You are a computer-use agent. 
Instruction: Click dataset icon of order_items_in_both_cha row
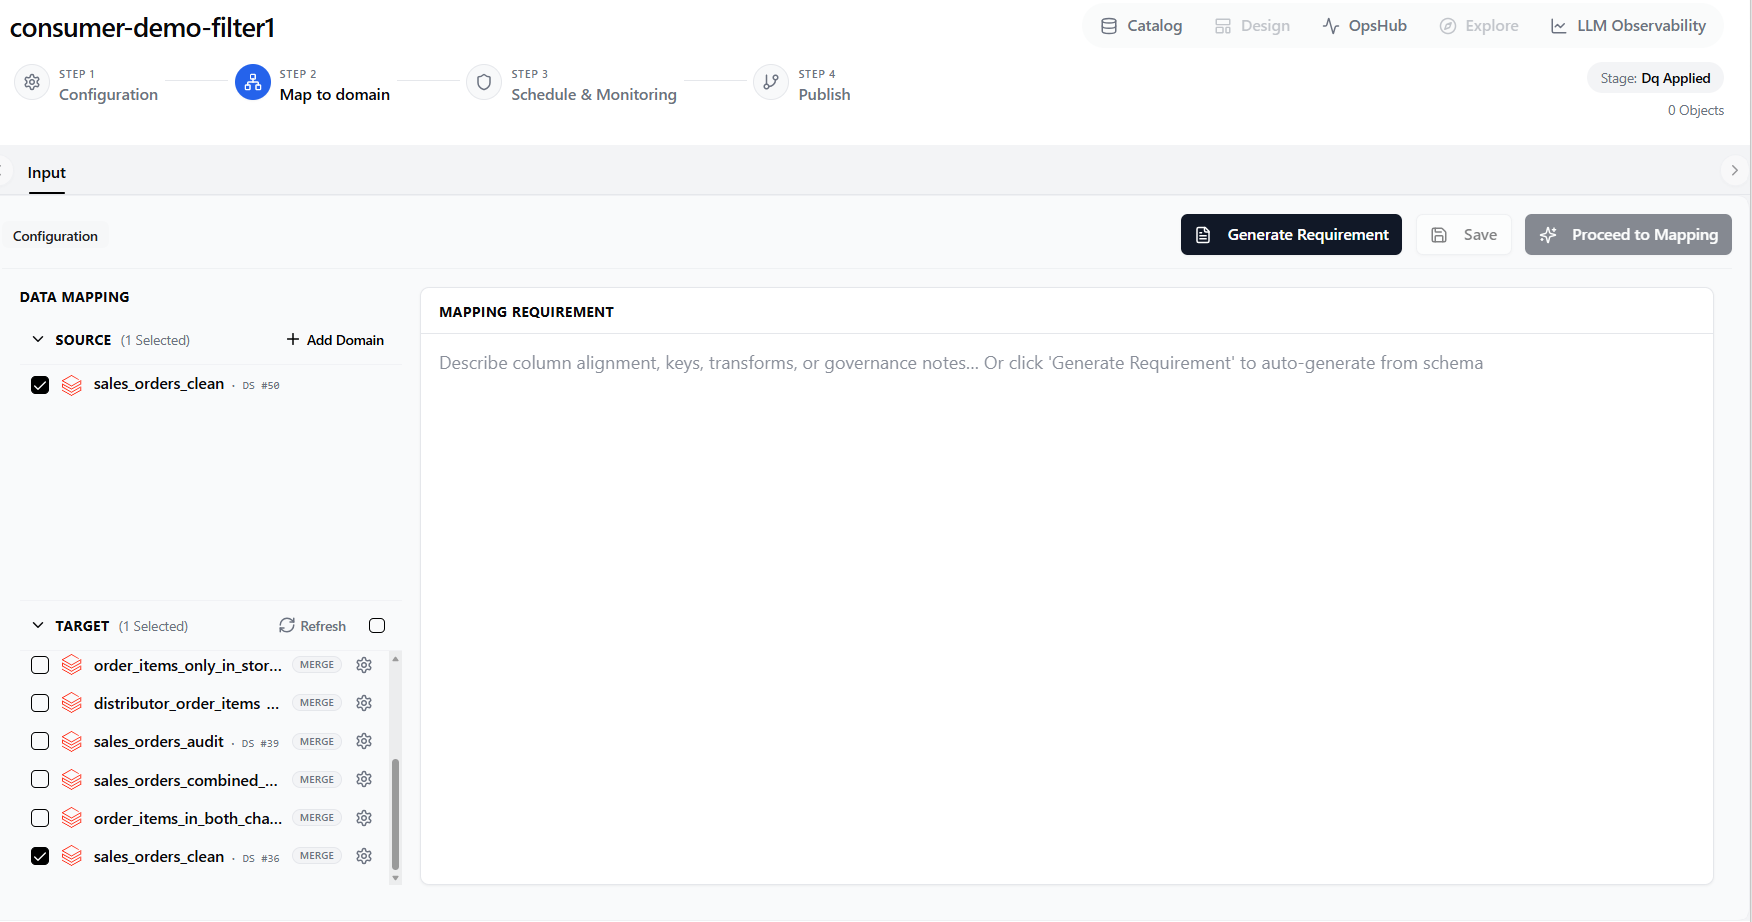72,818
